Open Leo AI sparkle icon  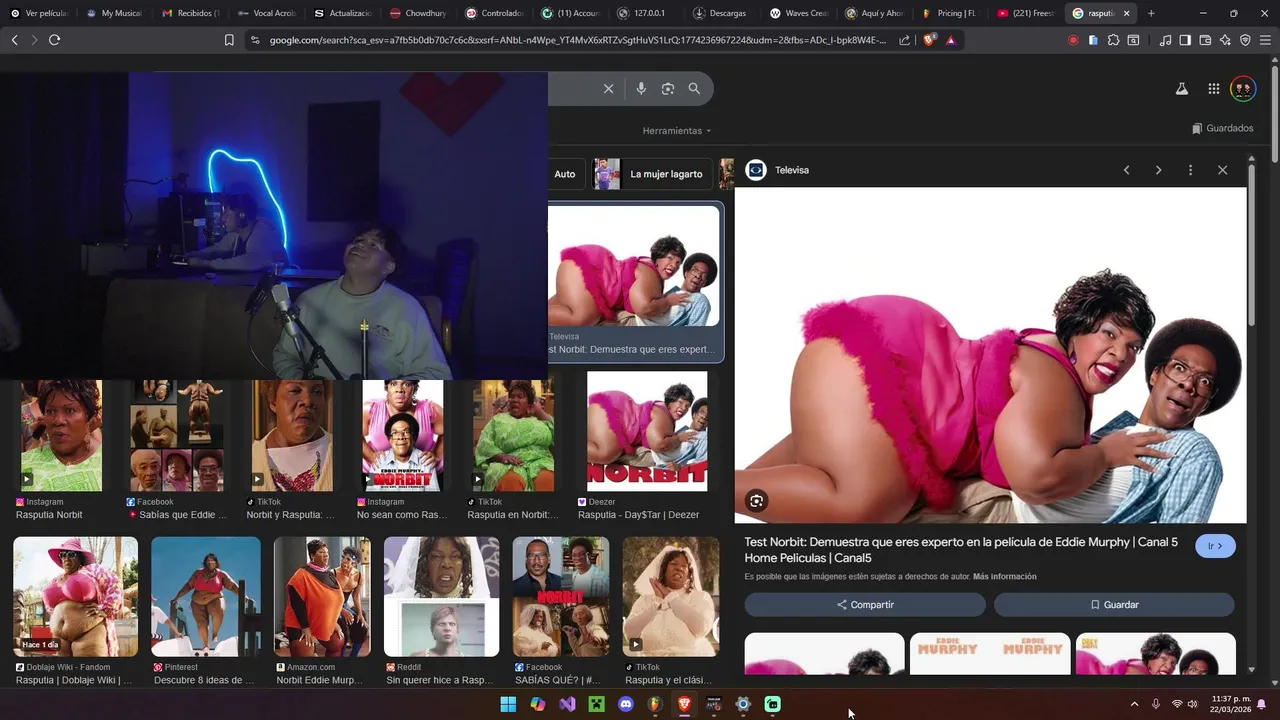click(x=1225, y=40)
